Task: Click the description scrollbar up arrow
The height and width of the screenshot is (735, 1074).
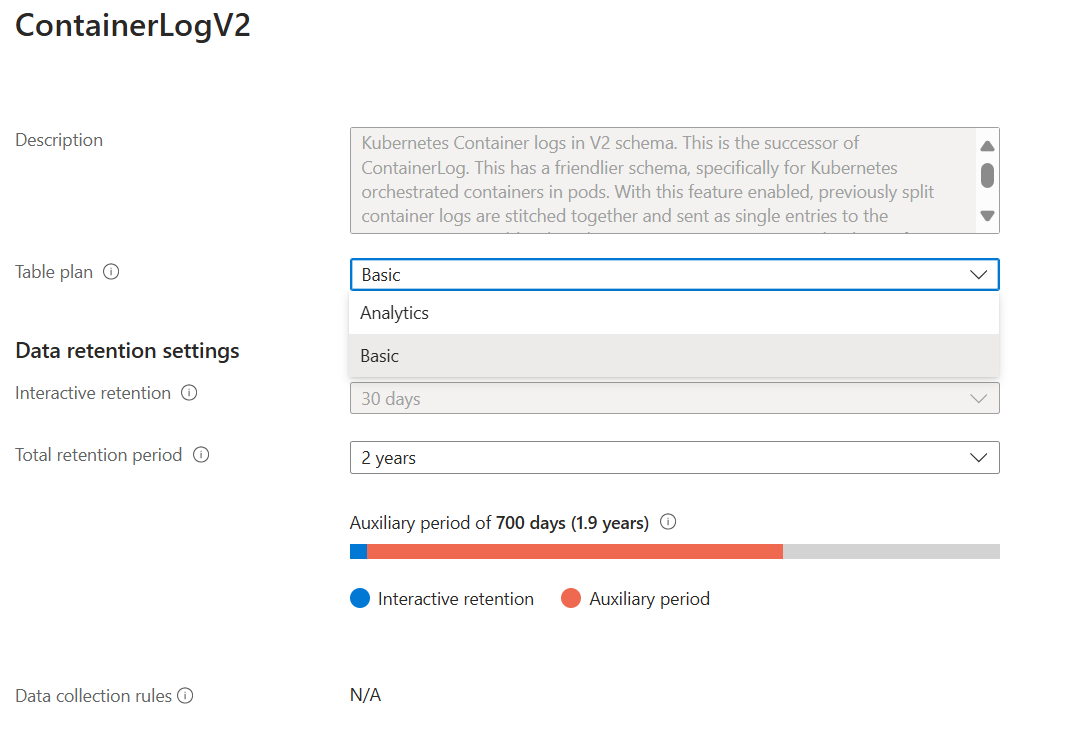Action: click(987, 146)
